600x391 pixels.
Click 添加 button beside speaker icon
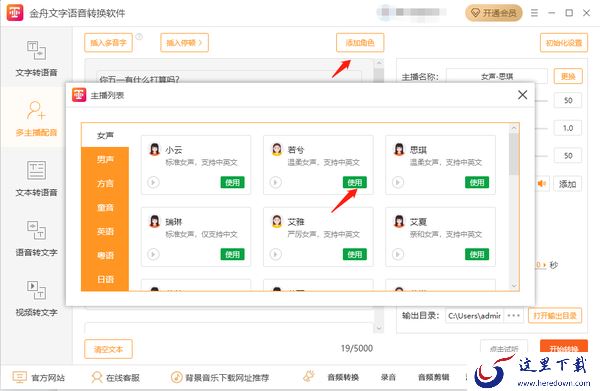tap(567, 184)
